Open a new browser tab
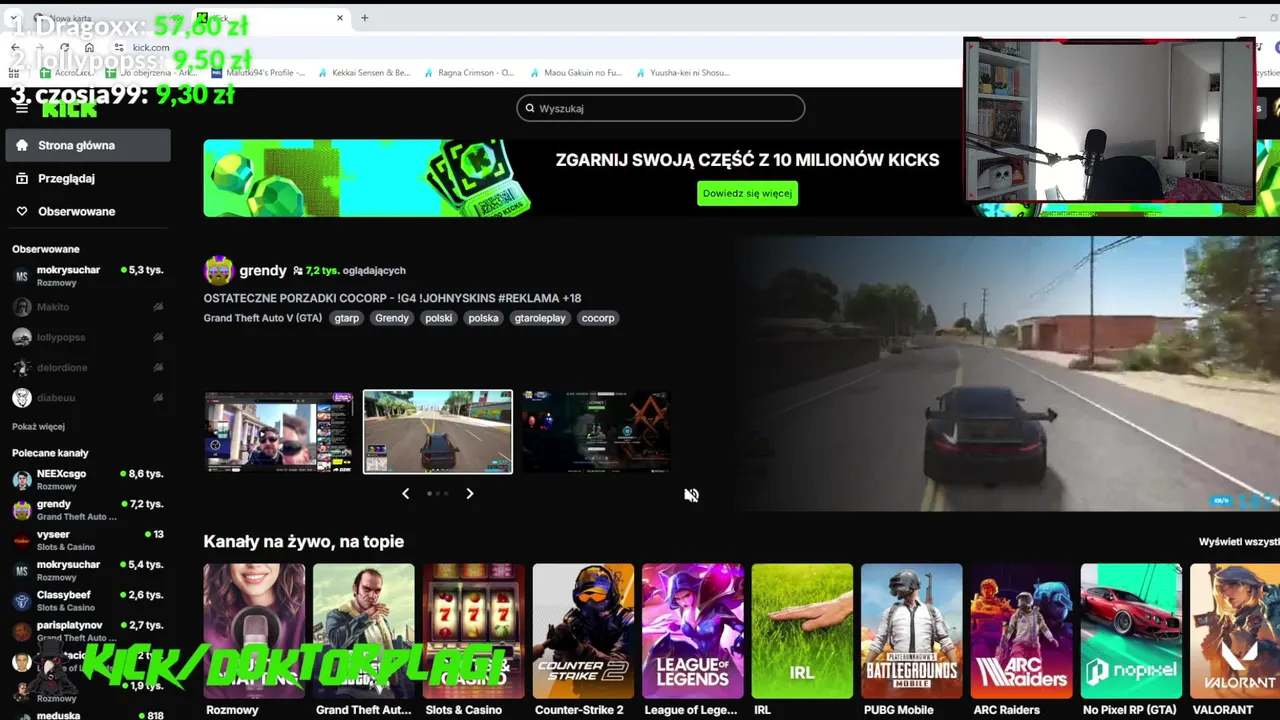This screenshot has height=720, width=1280. tap(364, 18)
